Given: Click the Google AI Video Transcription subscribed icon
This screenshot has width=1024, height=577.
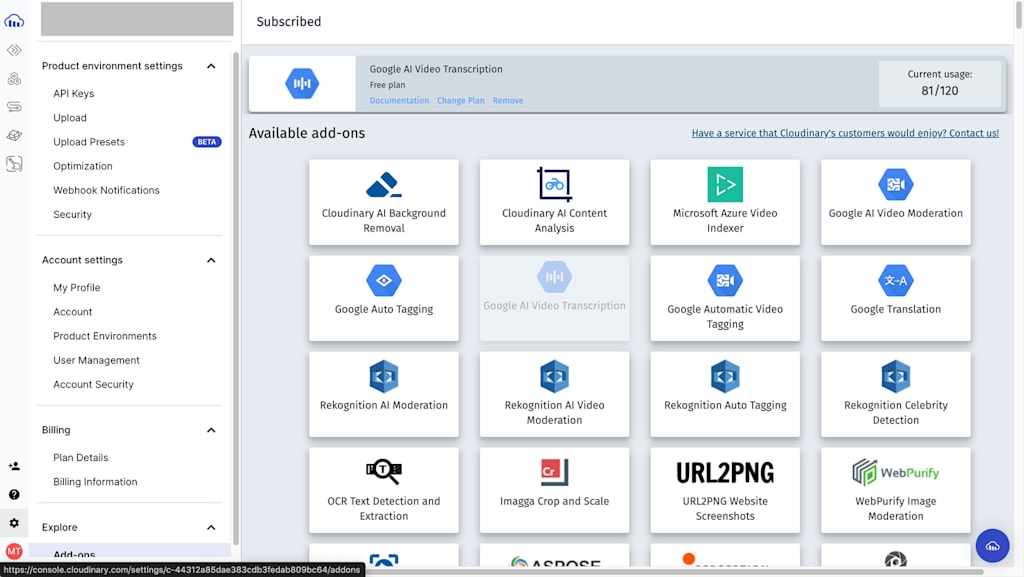Looking at the screenshot, I should coord(302,84).
